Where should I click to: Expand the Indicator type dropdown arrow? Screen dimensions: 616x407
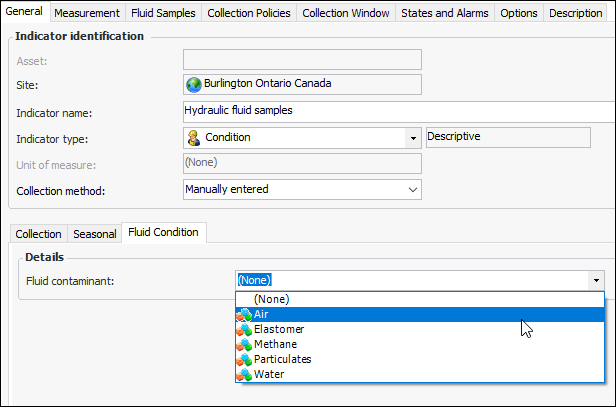[412, 138]
